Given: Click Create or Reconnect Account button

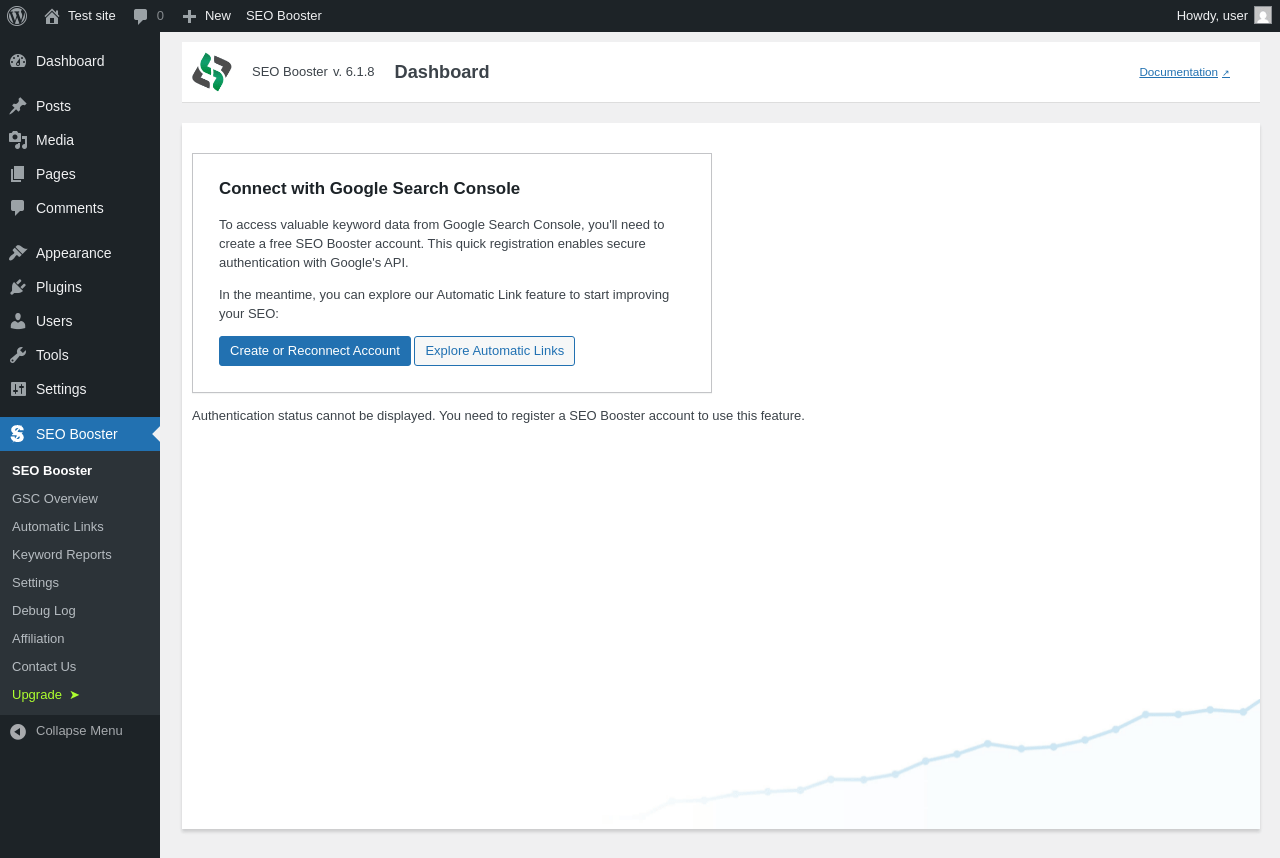Looking at the screenshot, I should click(315, 351).
